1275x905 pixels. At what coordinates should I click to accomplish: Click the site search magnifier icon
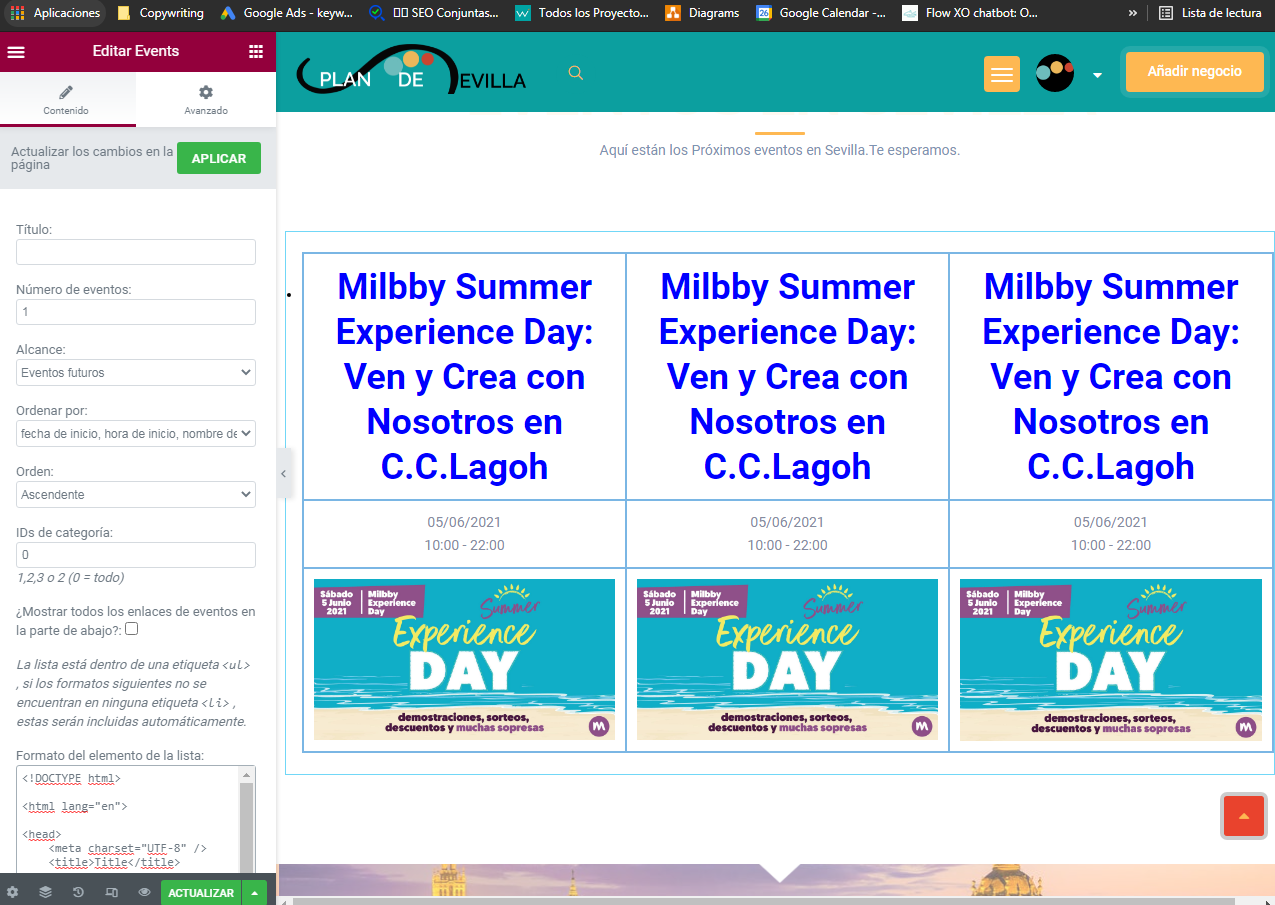pyautogui.click(x=575, y=72)
